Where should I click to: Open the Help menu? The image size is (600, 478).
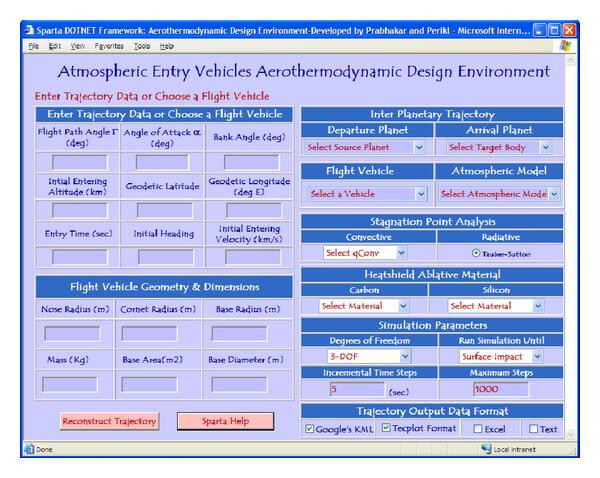(167, 46)
